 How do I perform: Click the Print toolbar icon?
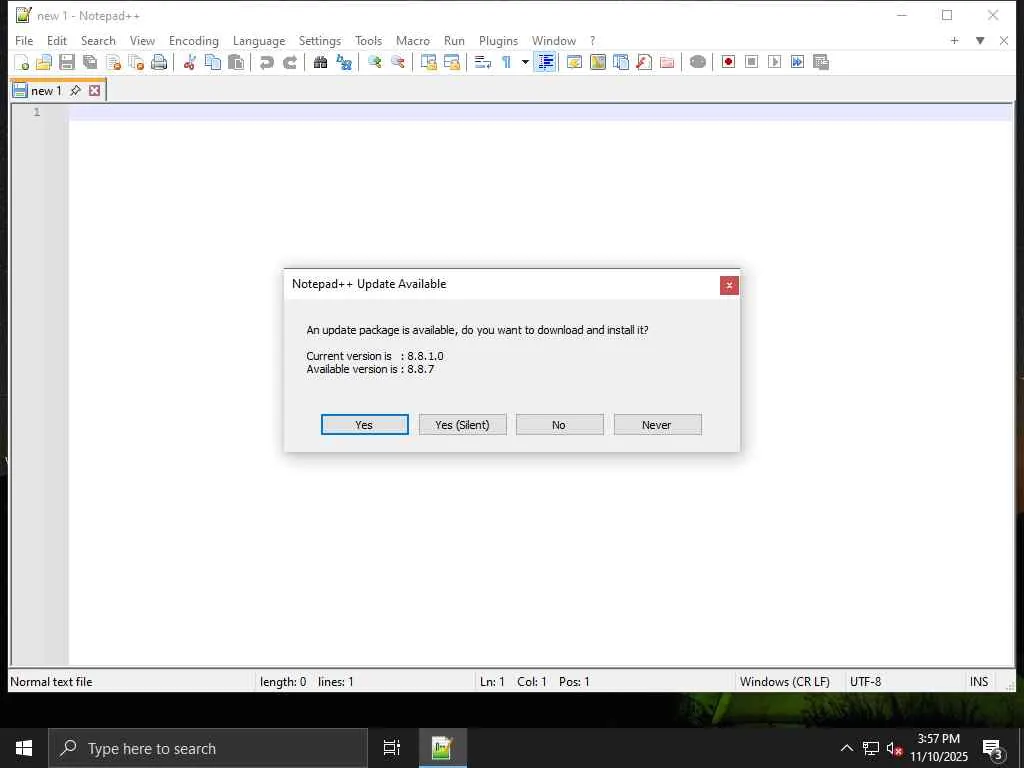[x=159, y=62]
